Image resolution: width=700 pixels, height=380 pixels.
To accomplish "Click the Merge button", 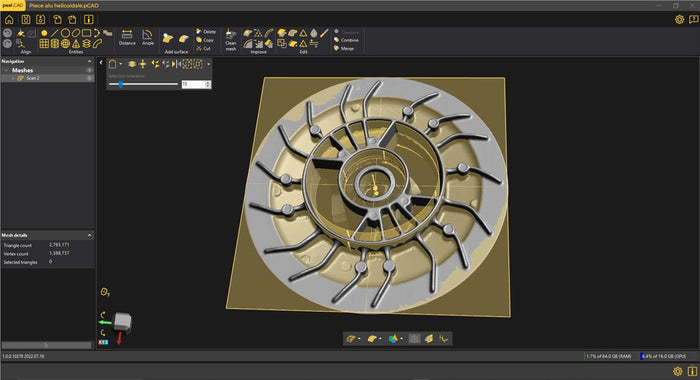I will point(344,48).
